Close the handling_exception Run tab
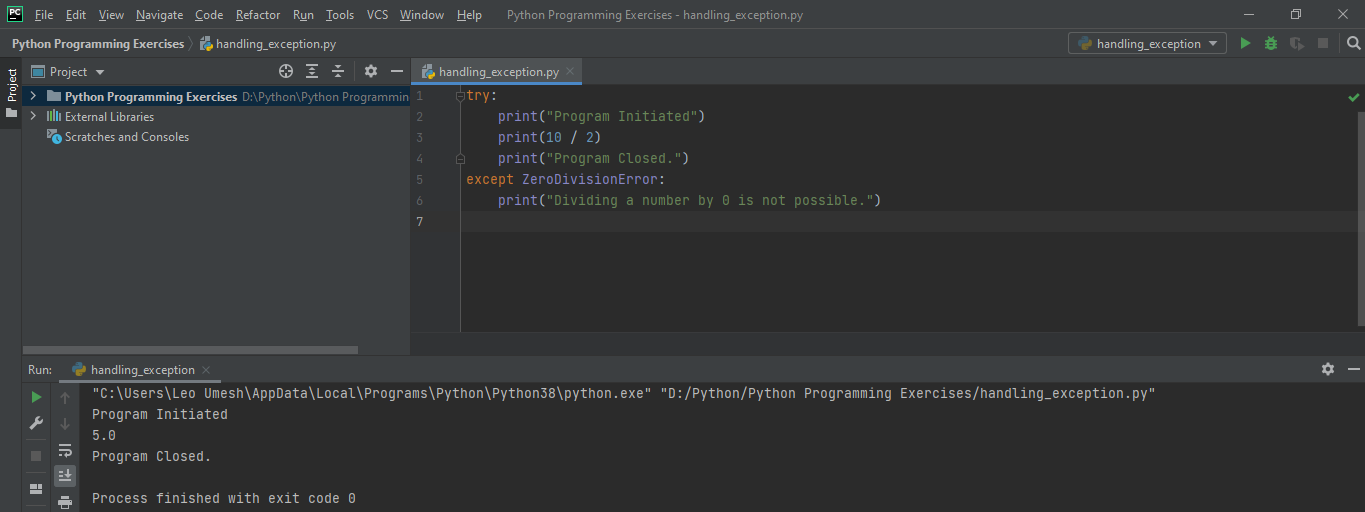This screenshot has width=1365, height=512. [x=205, y=370]
